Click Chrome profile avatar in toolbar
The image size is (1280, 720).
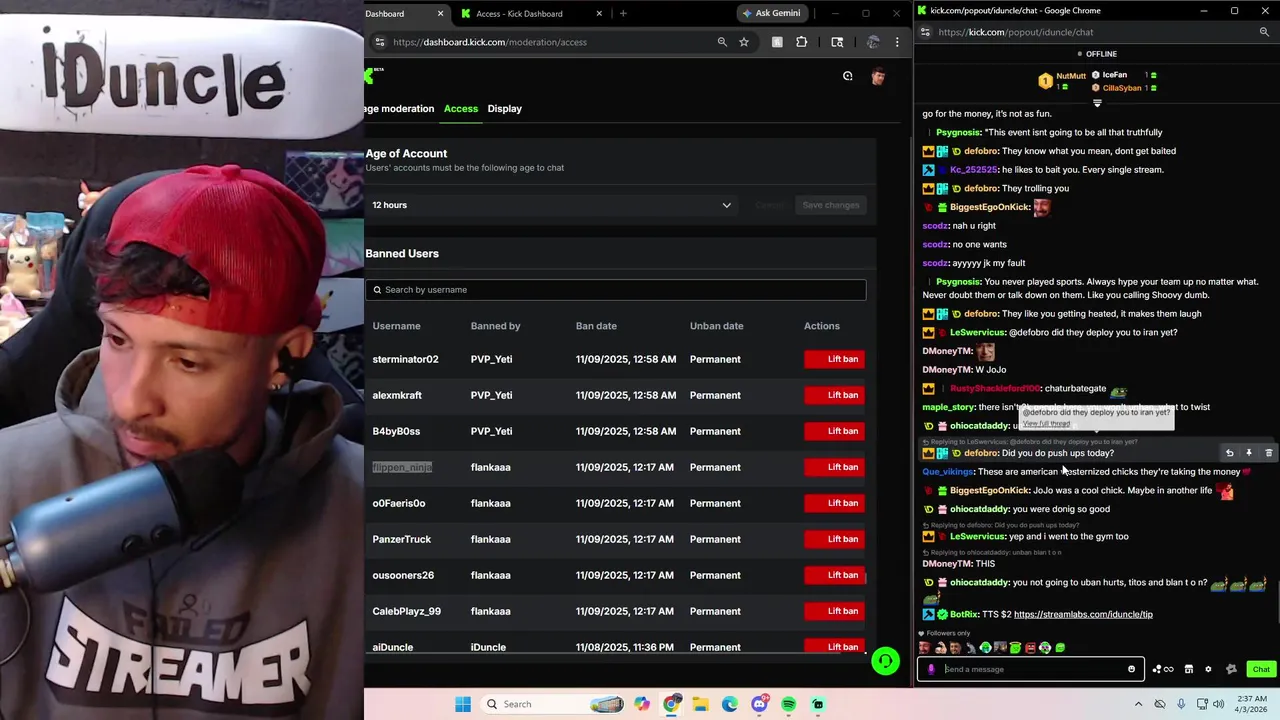873,42
